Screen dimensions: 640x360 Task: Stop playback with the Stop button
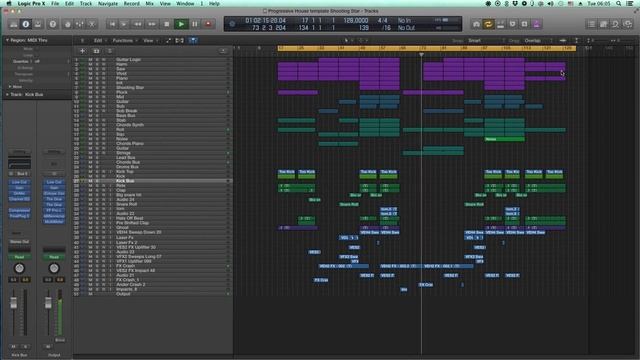[167, 24]
